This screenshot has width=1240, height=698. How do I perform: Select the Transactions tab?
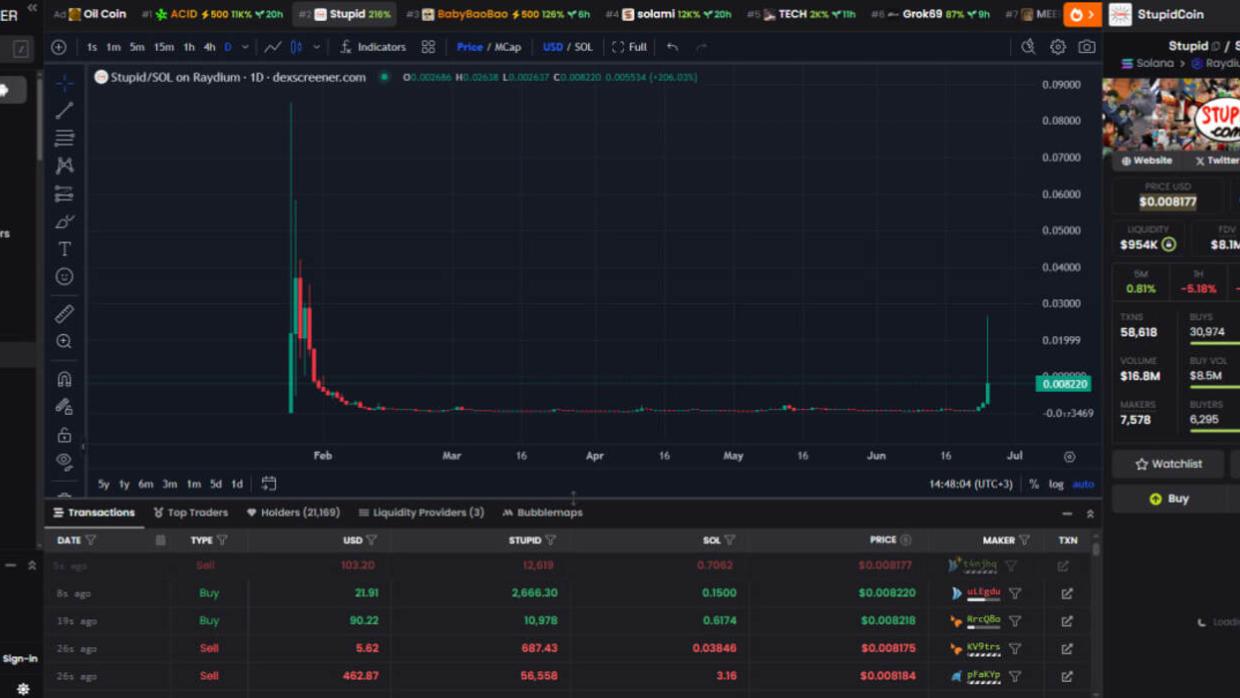[94, 512]
